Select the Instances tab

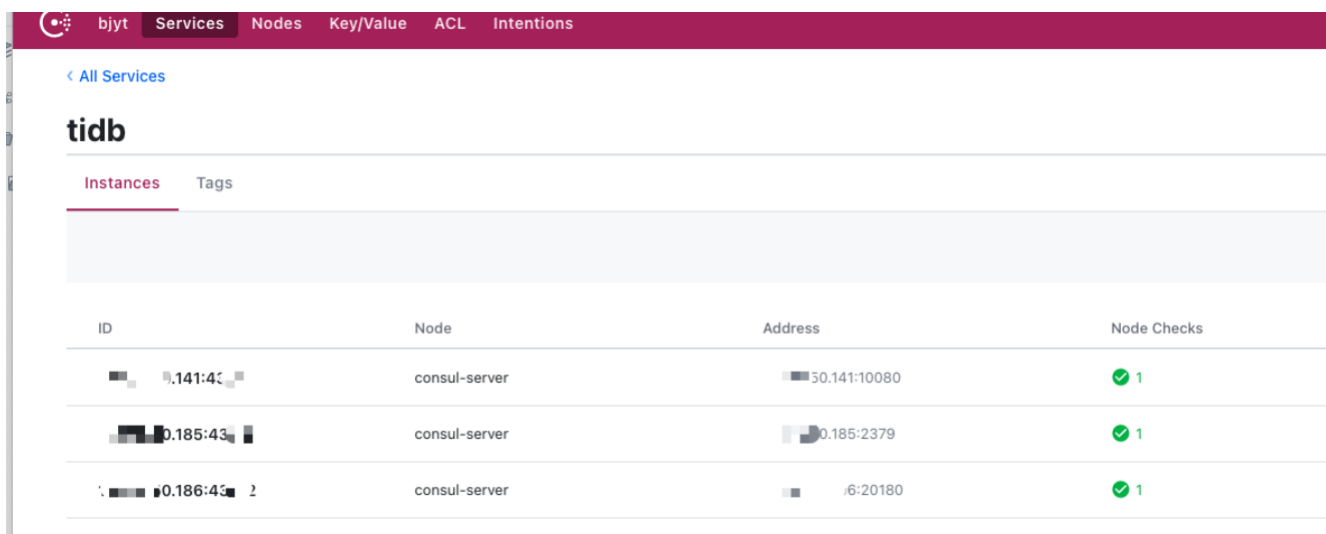(122, 183)
